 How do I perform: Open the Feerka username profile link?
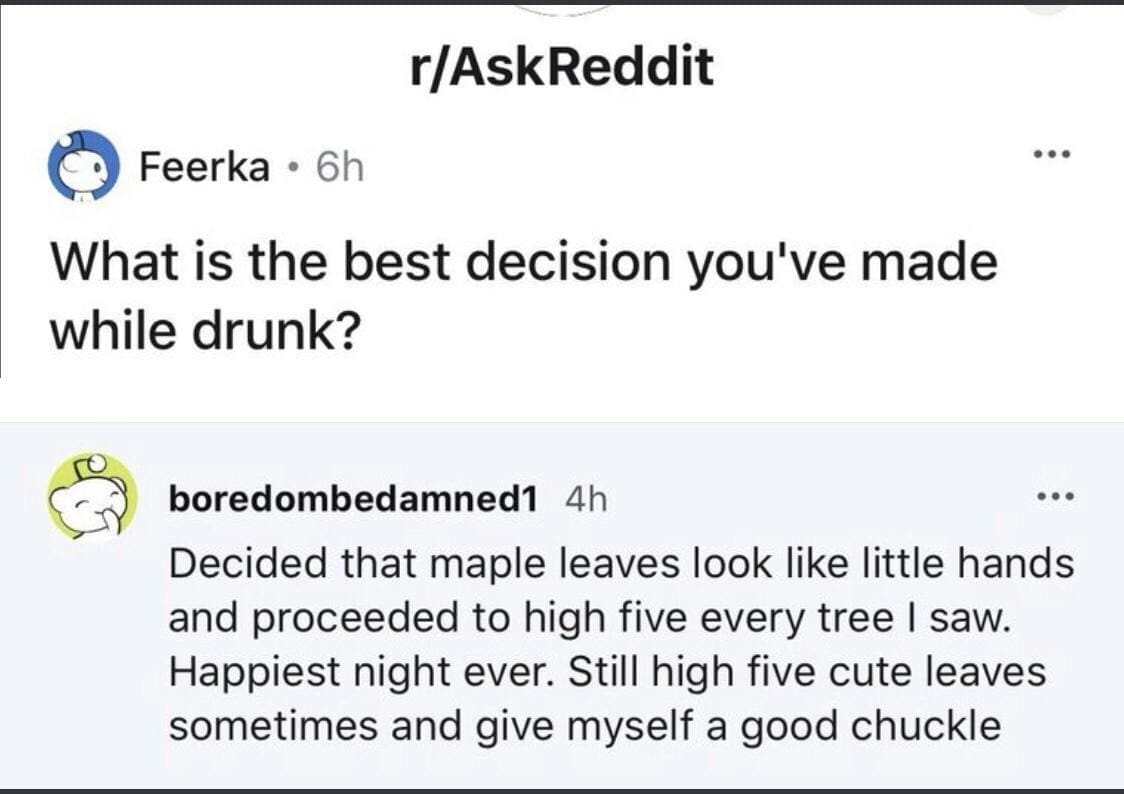tap(204, 167)
